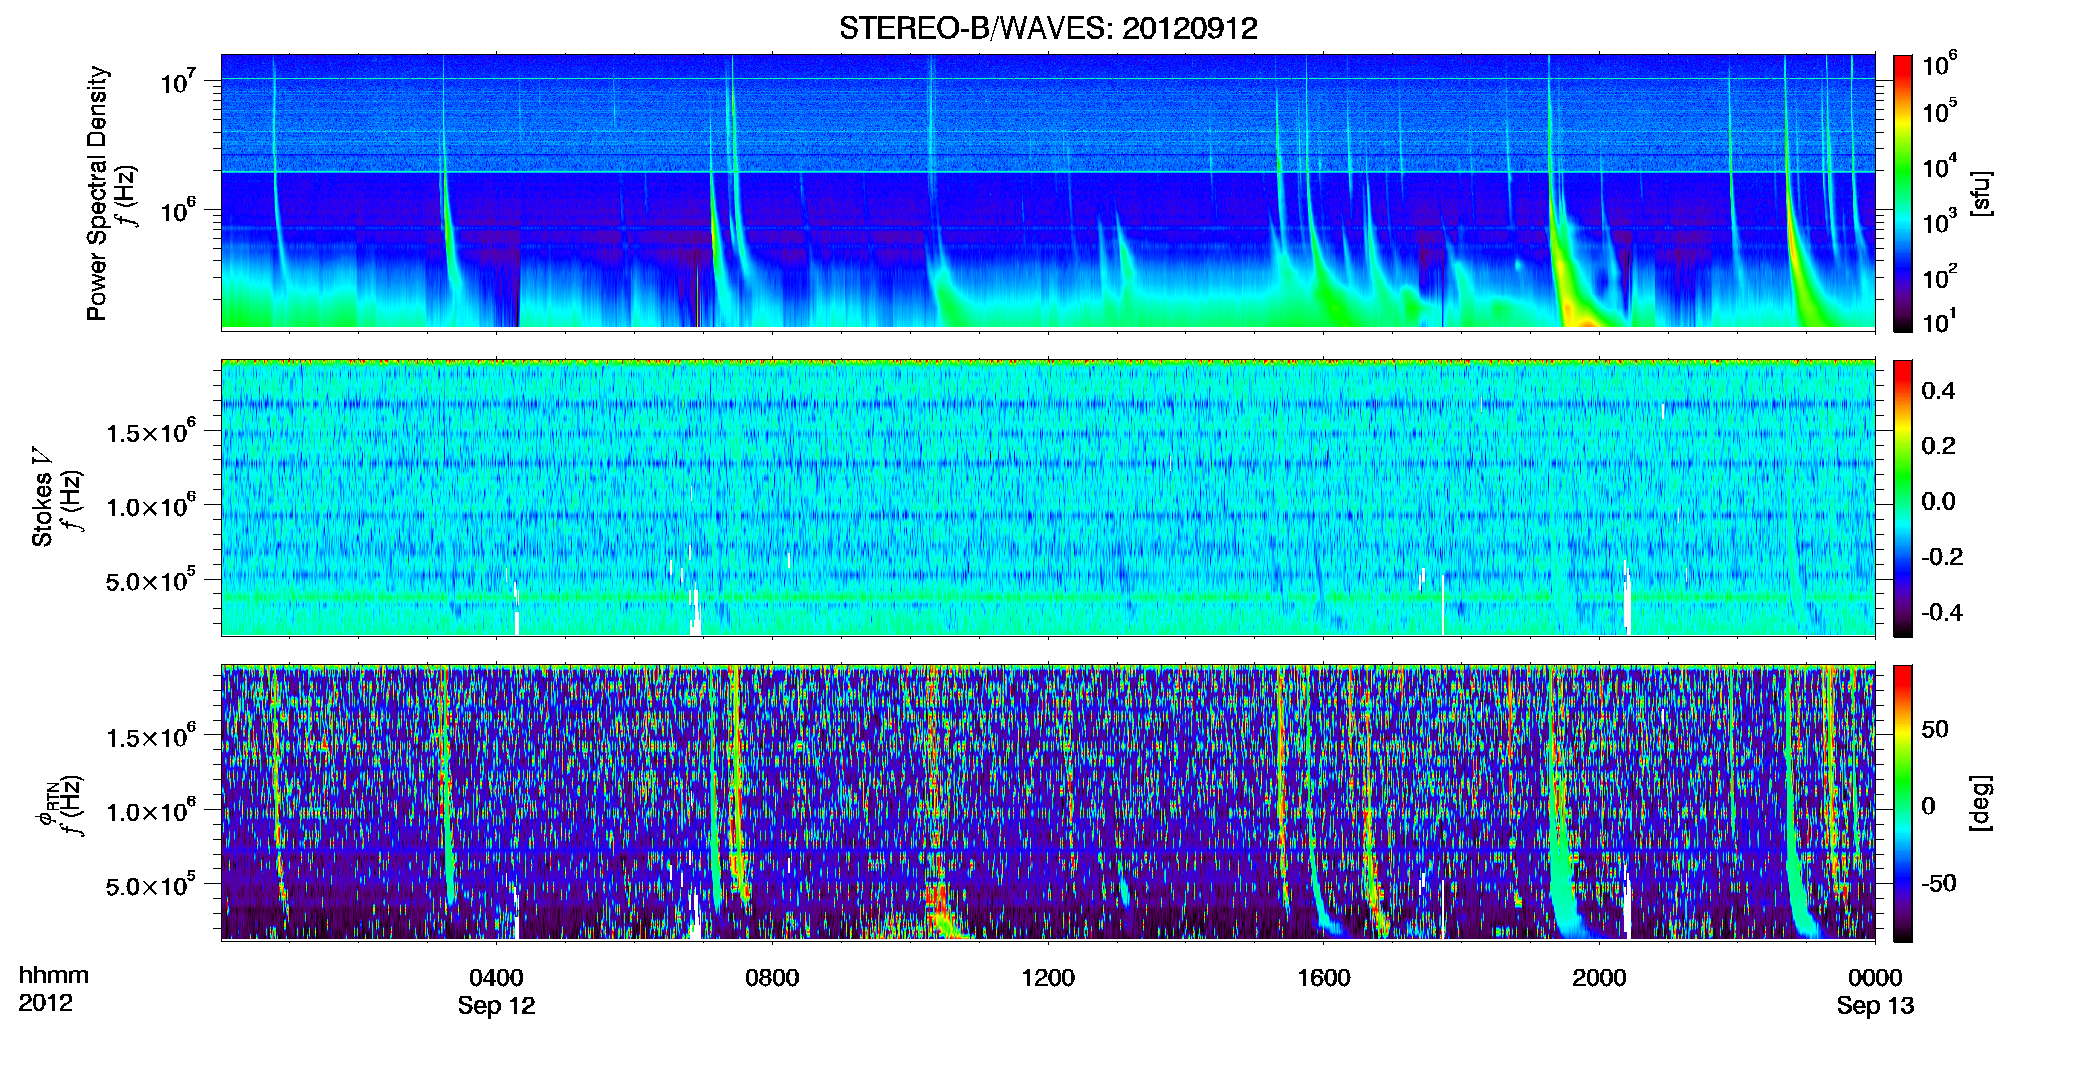Screen dimensions: 2096x1080
Task: Click the 10^7 tick label on top panel
Action: [x=180, y=81]
